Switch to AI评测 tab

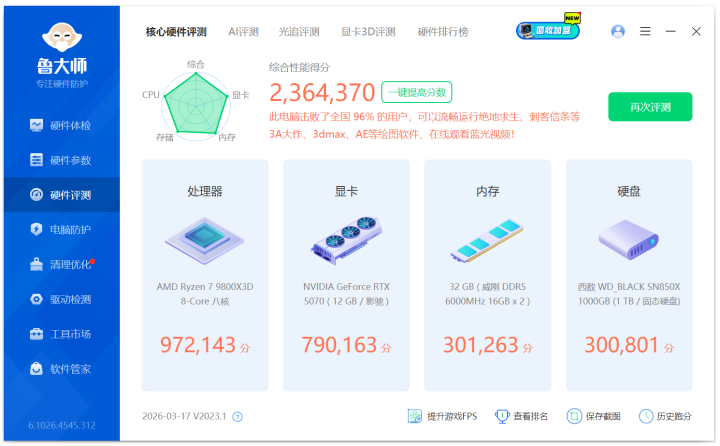(244, 32)
